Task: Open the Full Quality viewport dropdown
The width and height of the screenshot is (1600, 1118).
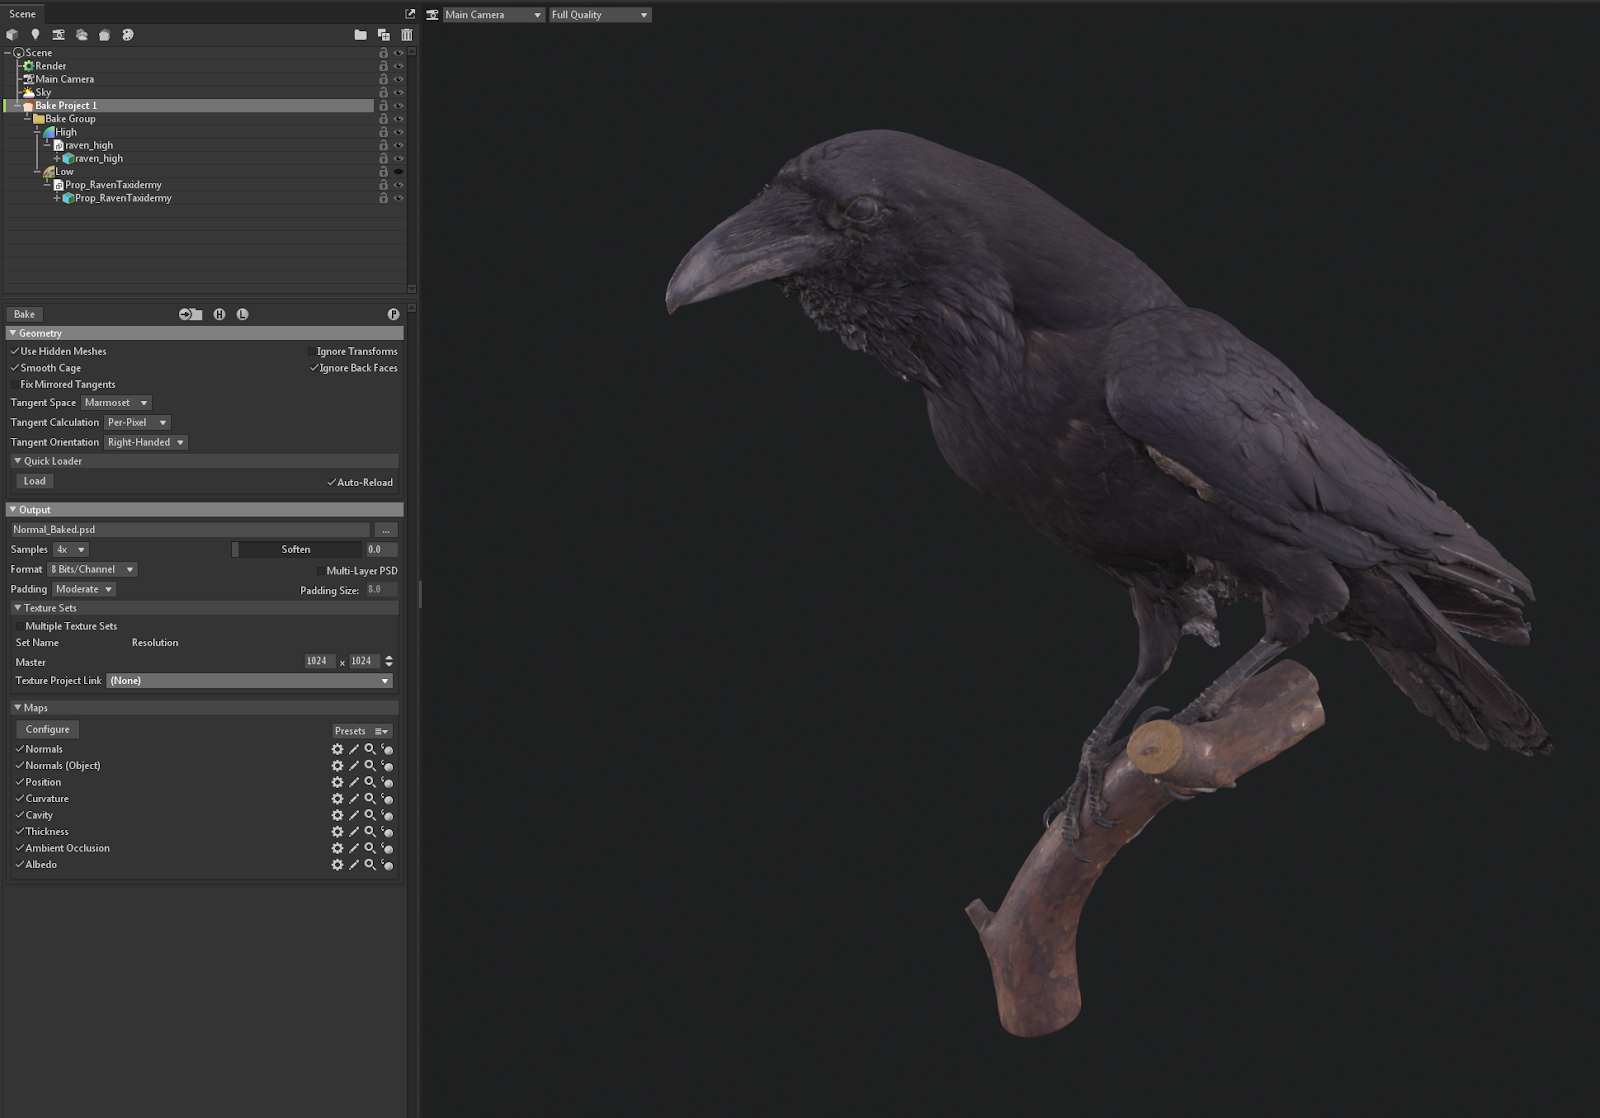Action: [x=600, y=15]
